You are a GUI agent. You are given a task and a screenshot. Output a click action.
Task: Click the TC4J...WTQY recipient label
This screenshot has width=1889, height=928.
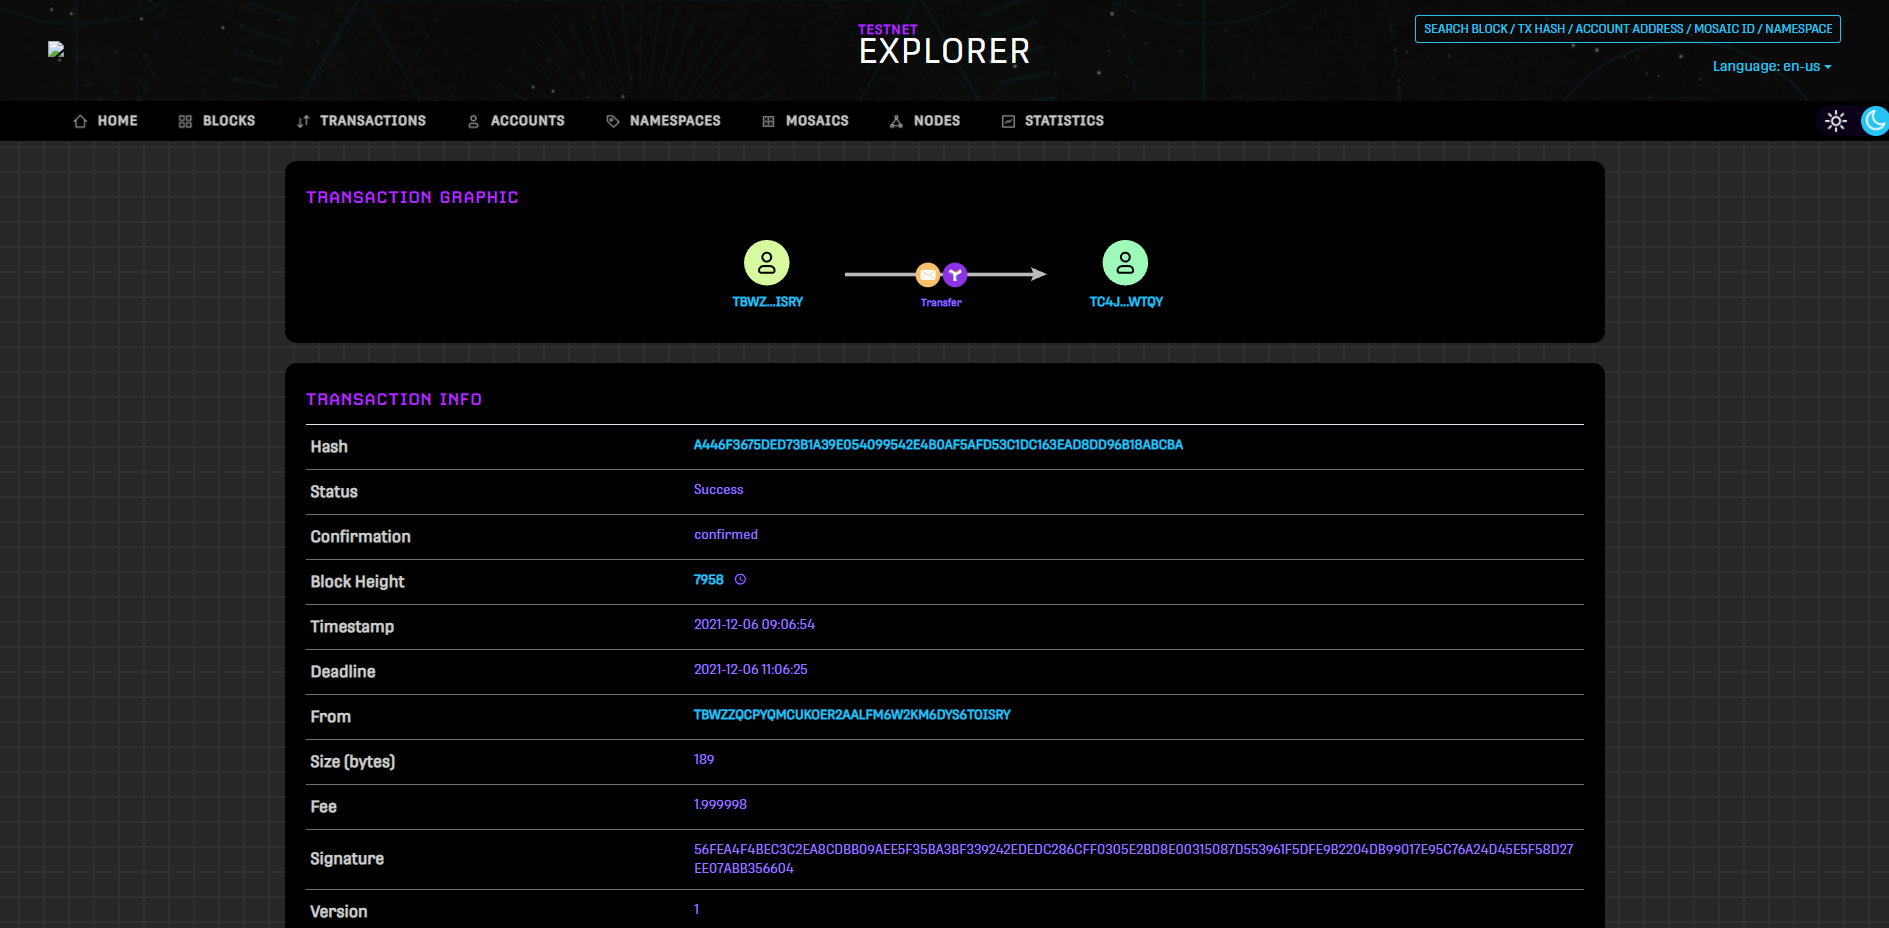tap(1126, 302)
